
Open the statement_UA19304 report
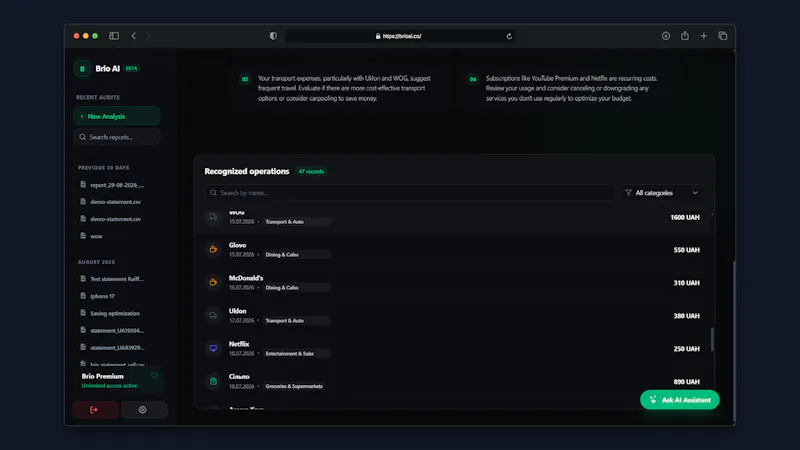click(117, 331)
